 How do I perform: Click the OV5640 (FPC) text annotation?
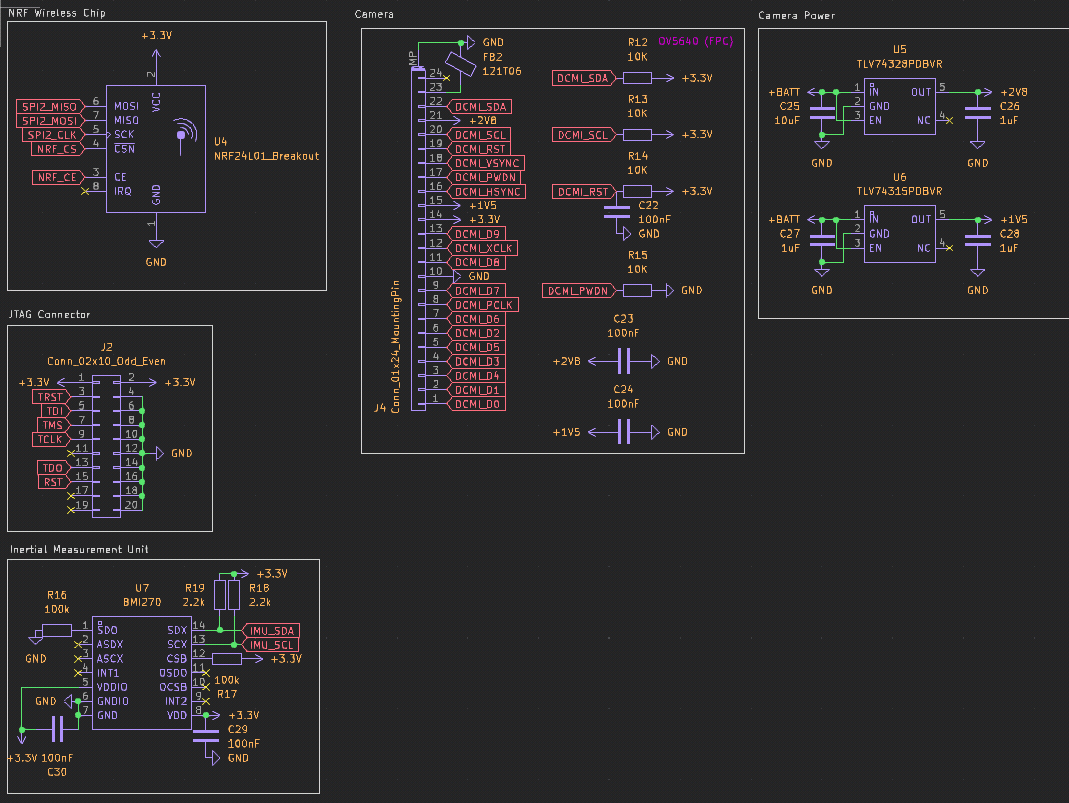[x=697, y=42]
